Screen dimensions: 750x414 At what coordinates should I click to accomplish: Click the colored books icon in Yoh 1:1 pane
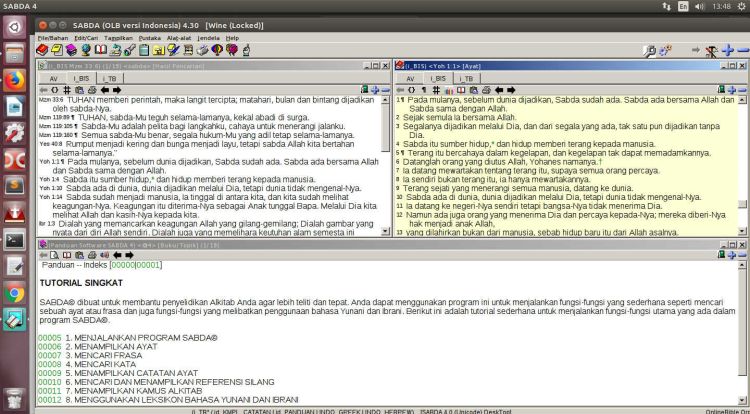point(449,90)
